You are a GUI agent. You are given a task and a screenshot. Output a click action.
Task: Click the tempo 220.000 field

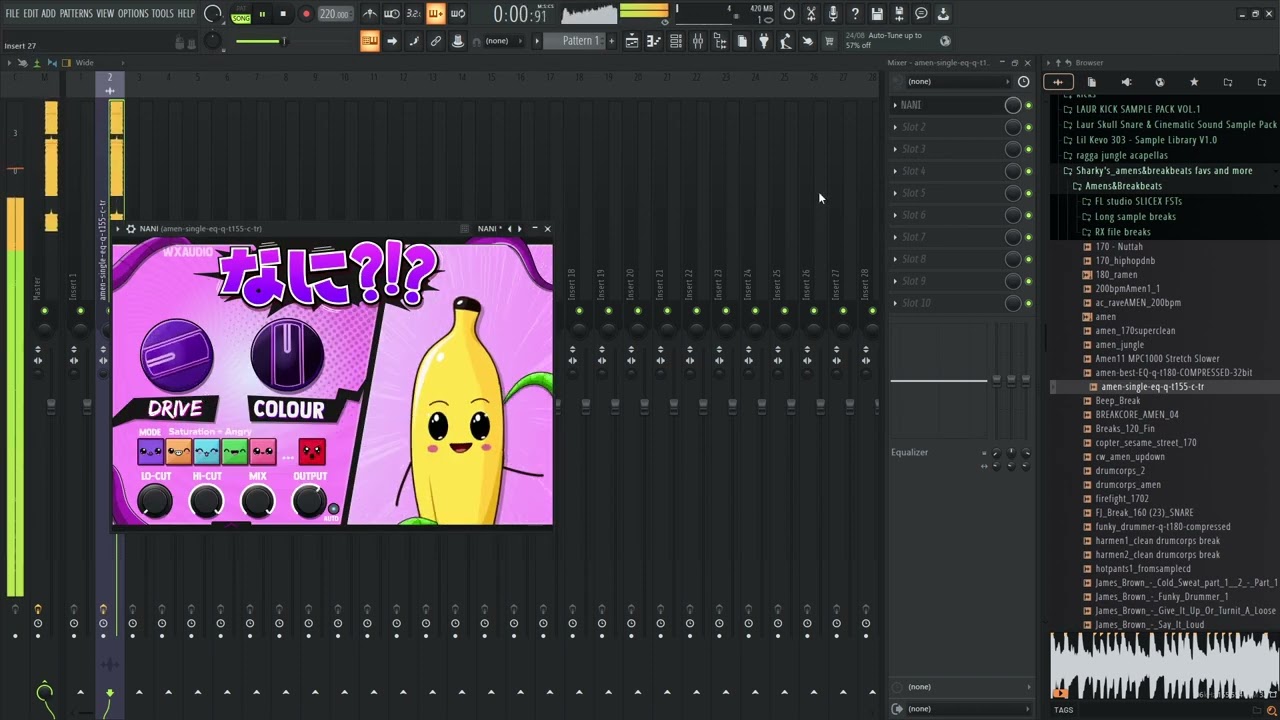point(334,15)
